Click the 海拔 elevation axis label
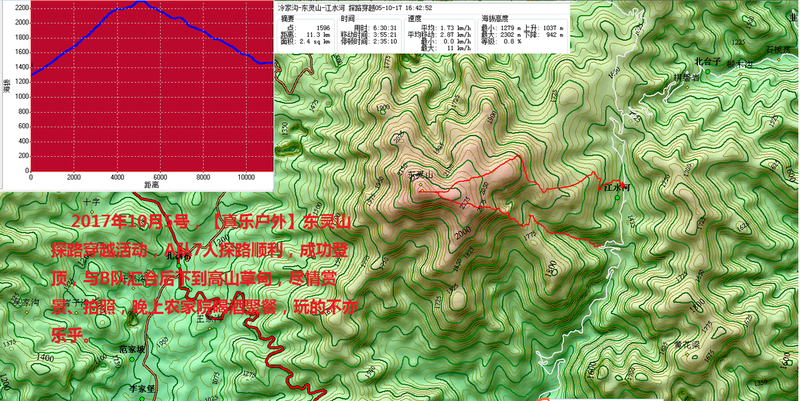 (x=5, y=92)
